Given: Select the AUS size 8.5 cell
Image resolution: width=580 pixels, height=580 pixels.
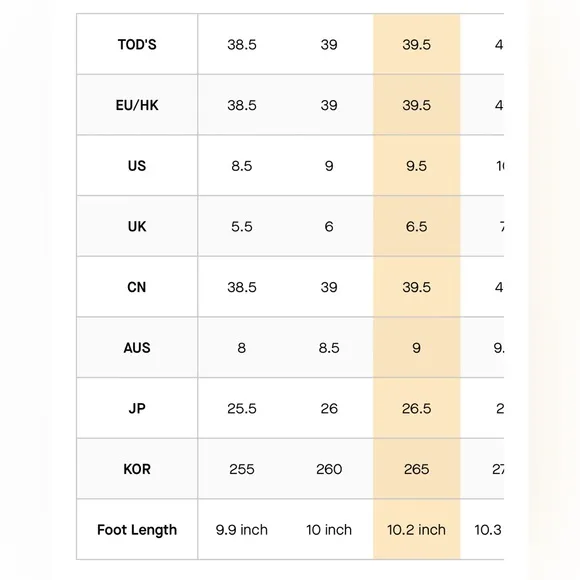Looking at the screenshot, I should click(x=329, y=348).
